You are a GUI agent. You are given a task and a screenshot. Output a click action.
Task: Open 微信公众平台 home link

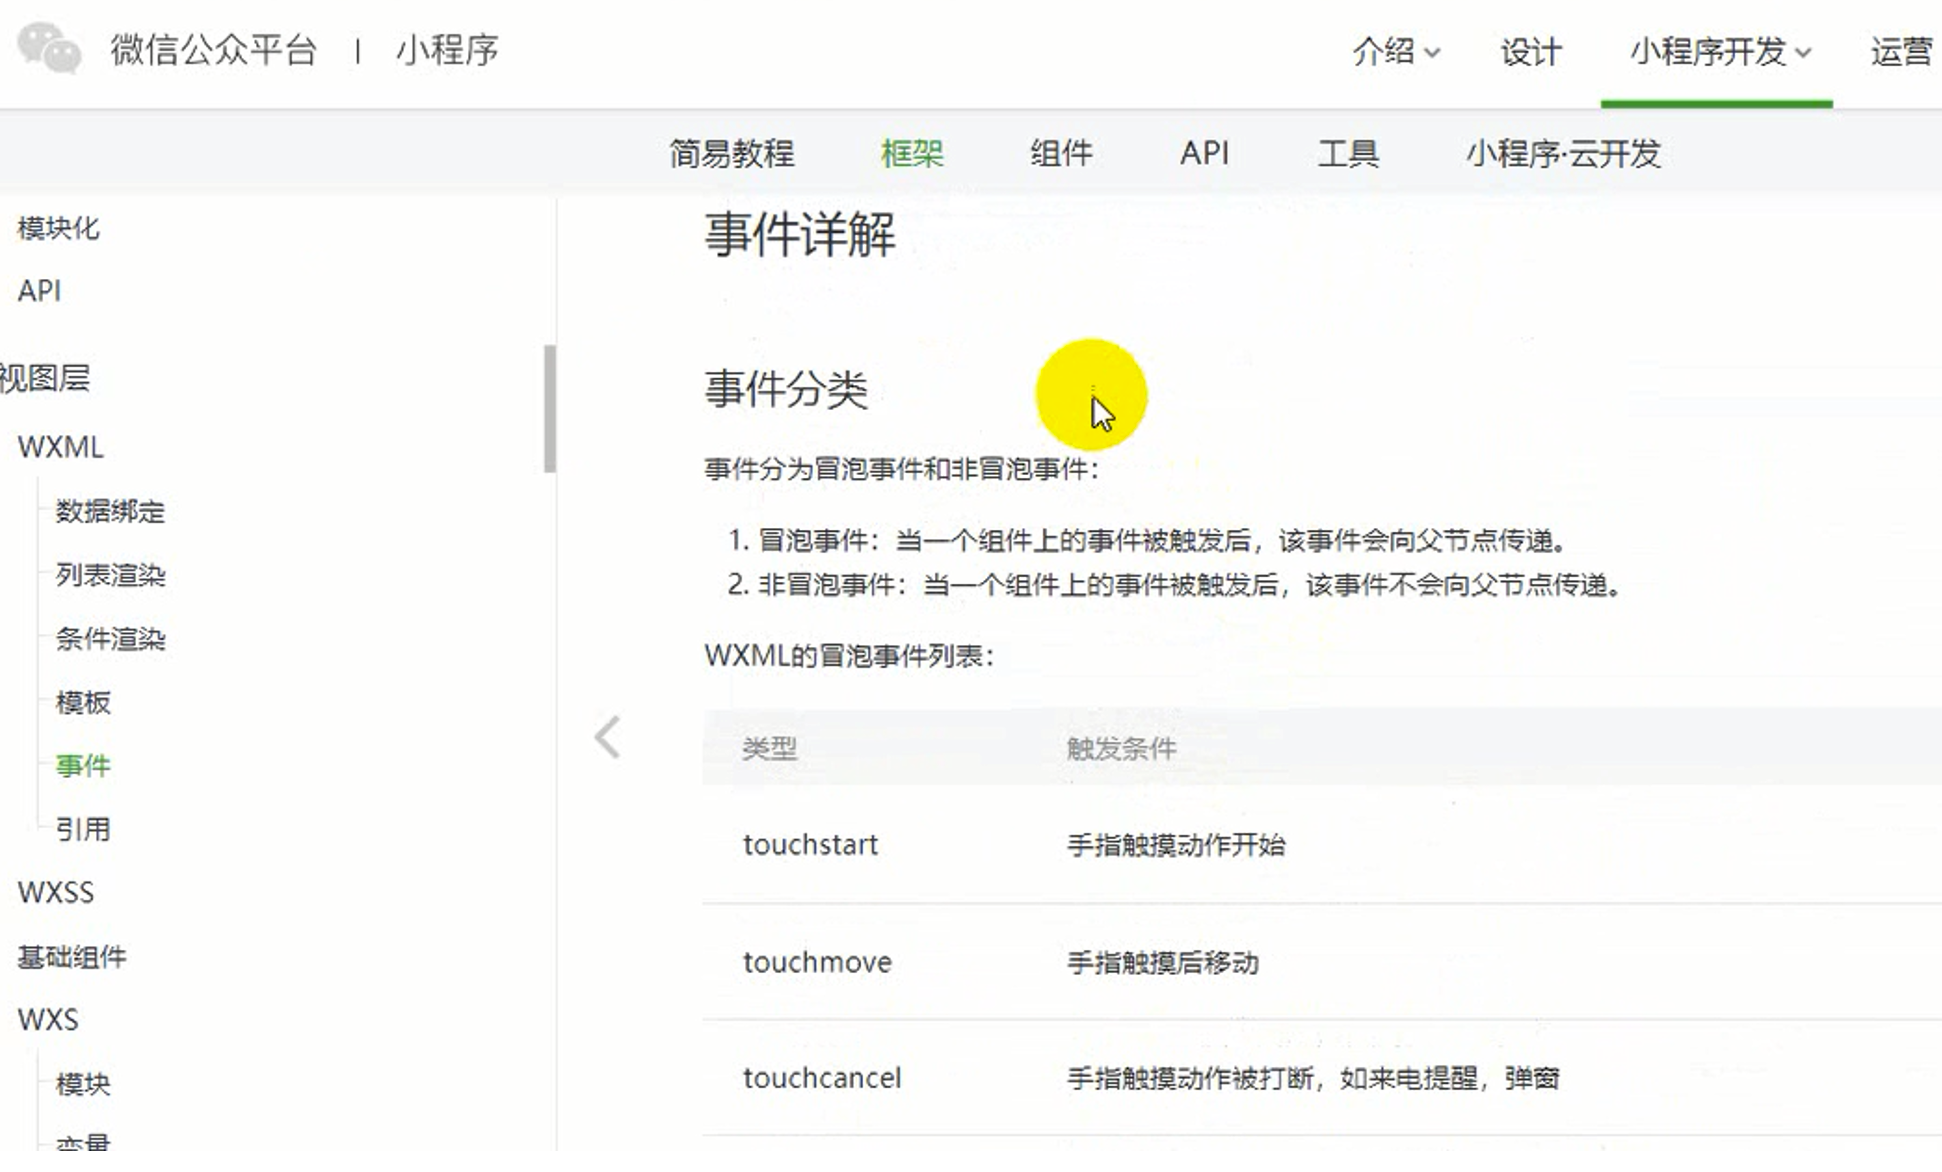(x=214, y=50)
